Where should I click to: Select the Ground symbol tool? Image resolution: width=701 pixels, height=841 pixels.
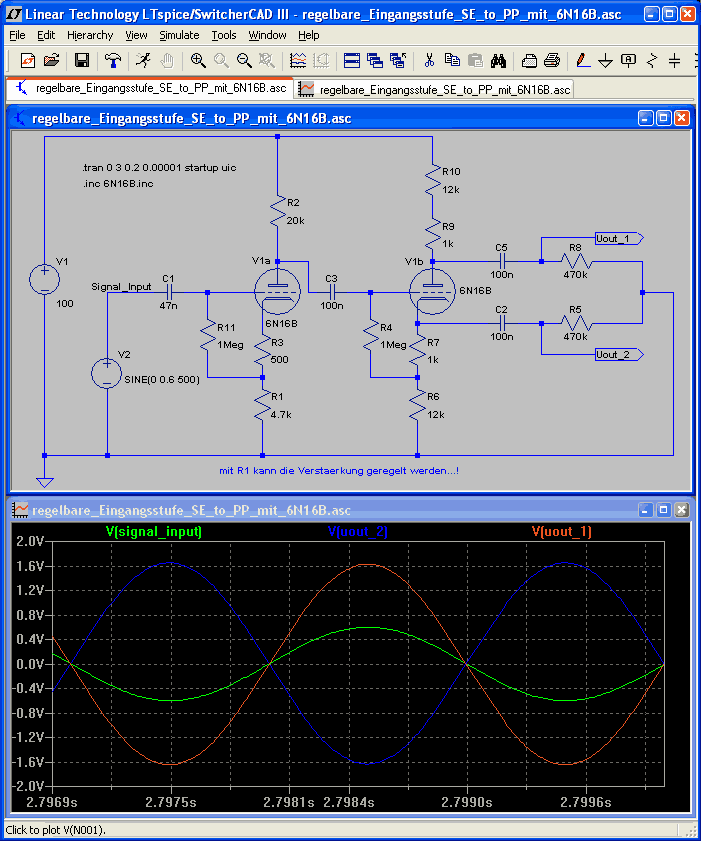[606, 60]
